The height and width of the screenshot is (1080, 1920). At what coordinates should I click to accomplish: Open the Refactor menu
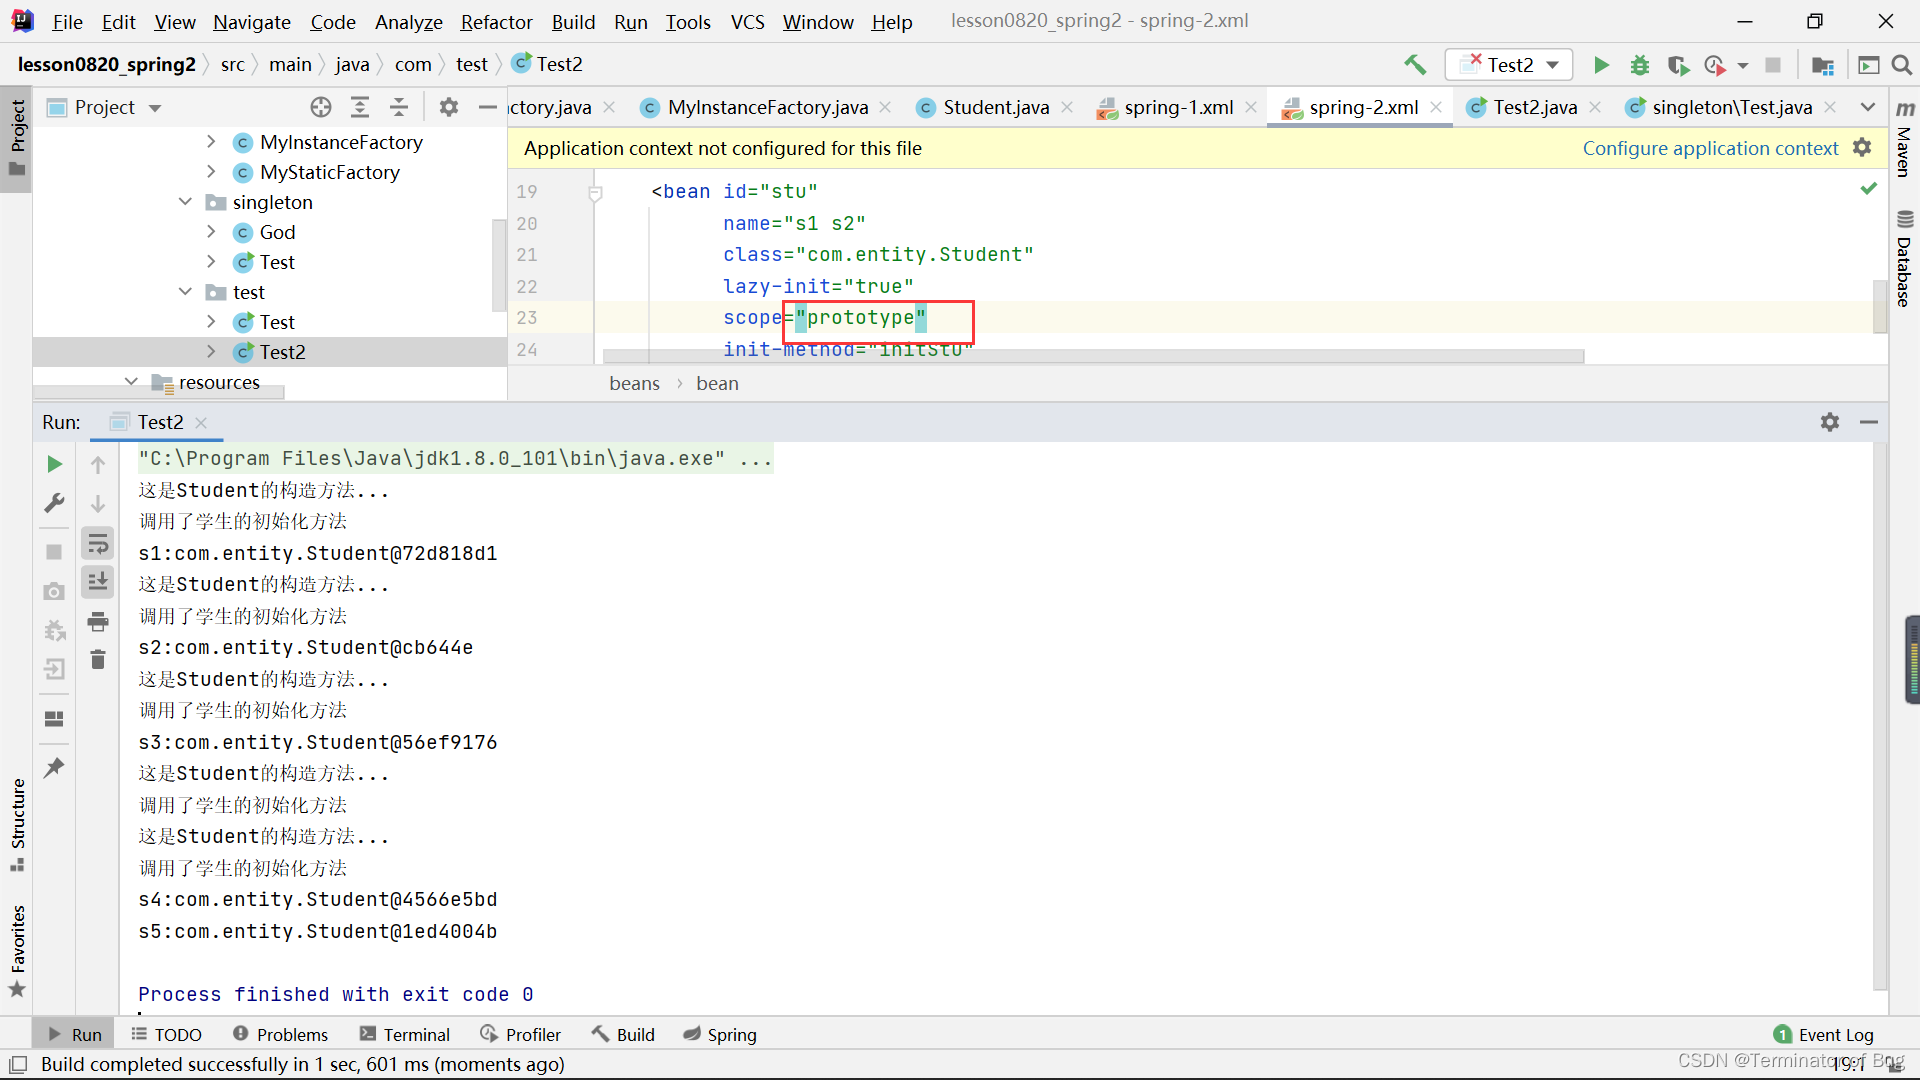496,21
